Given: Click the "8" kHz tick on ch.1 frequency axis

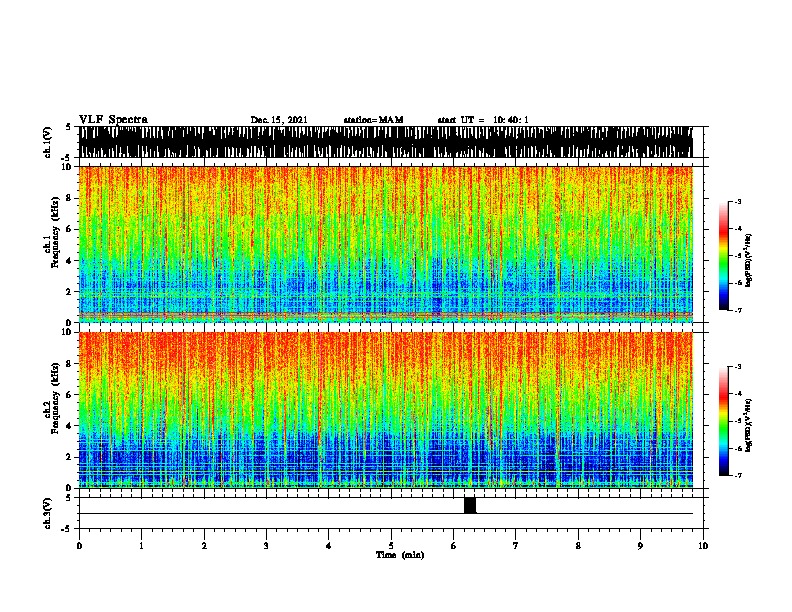Looking at the screenshot, I should pos(69,198).
